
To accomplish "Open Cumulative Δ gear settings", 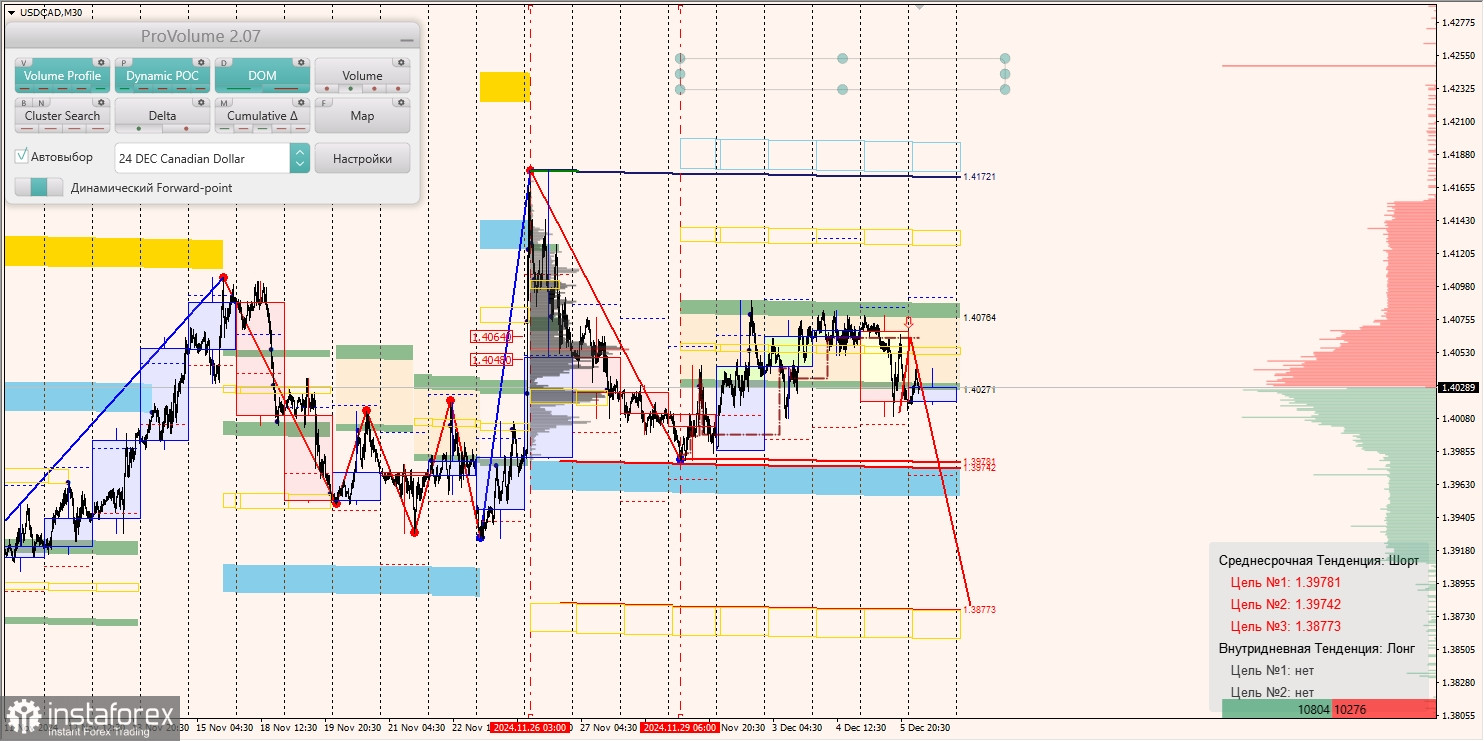I will (x=301, y=102).
